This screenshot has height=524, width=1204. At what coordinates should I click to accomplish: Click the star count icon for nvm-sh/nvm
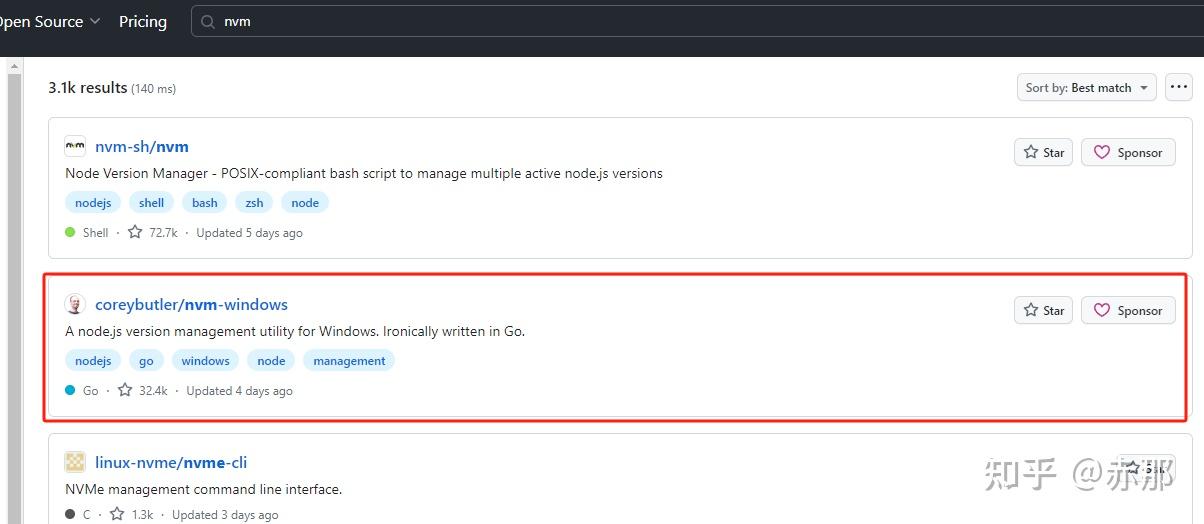(x=135, y=232)
